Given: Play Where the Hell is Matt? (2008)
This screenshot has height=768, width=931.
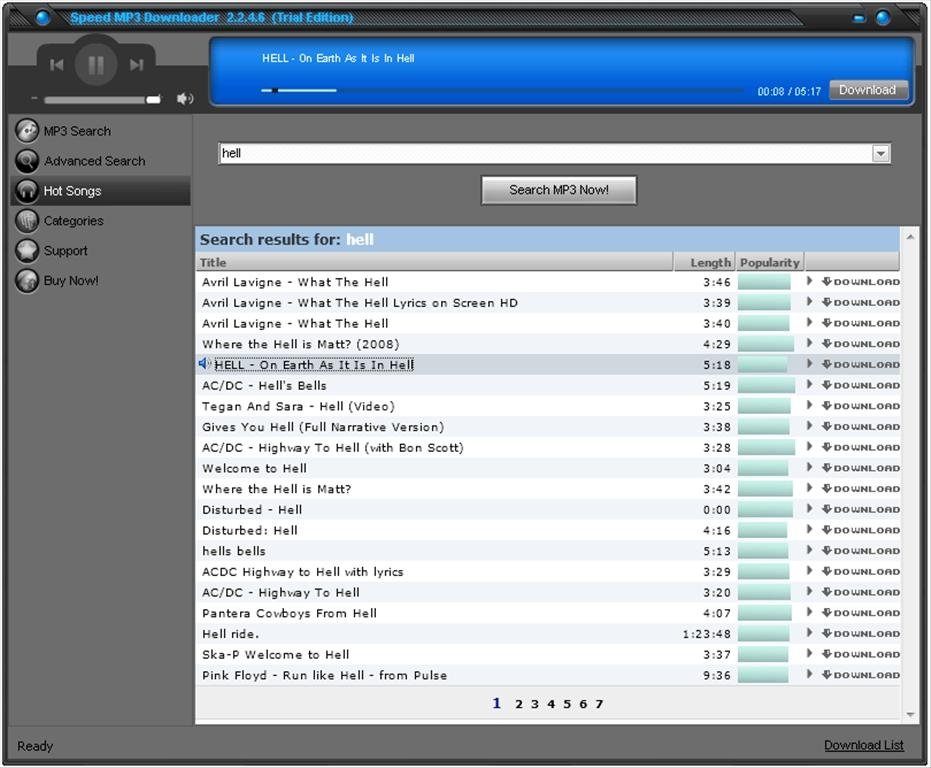Looking at the screenshot, I should coord(809,343).
